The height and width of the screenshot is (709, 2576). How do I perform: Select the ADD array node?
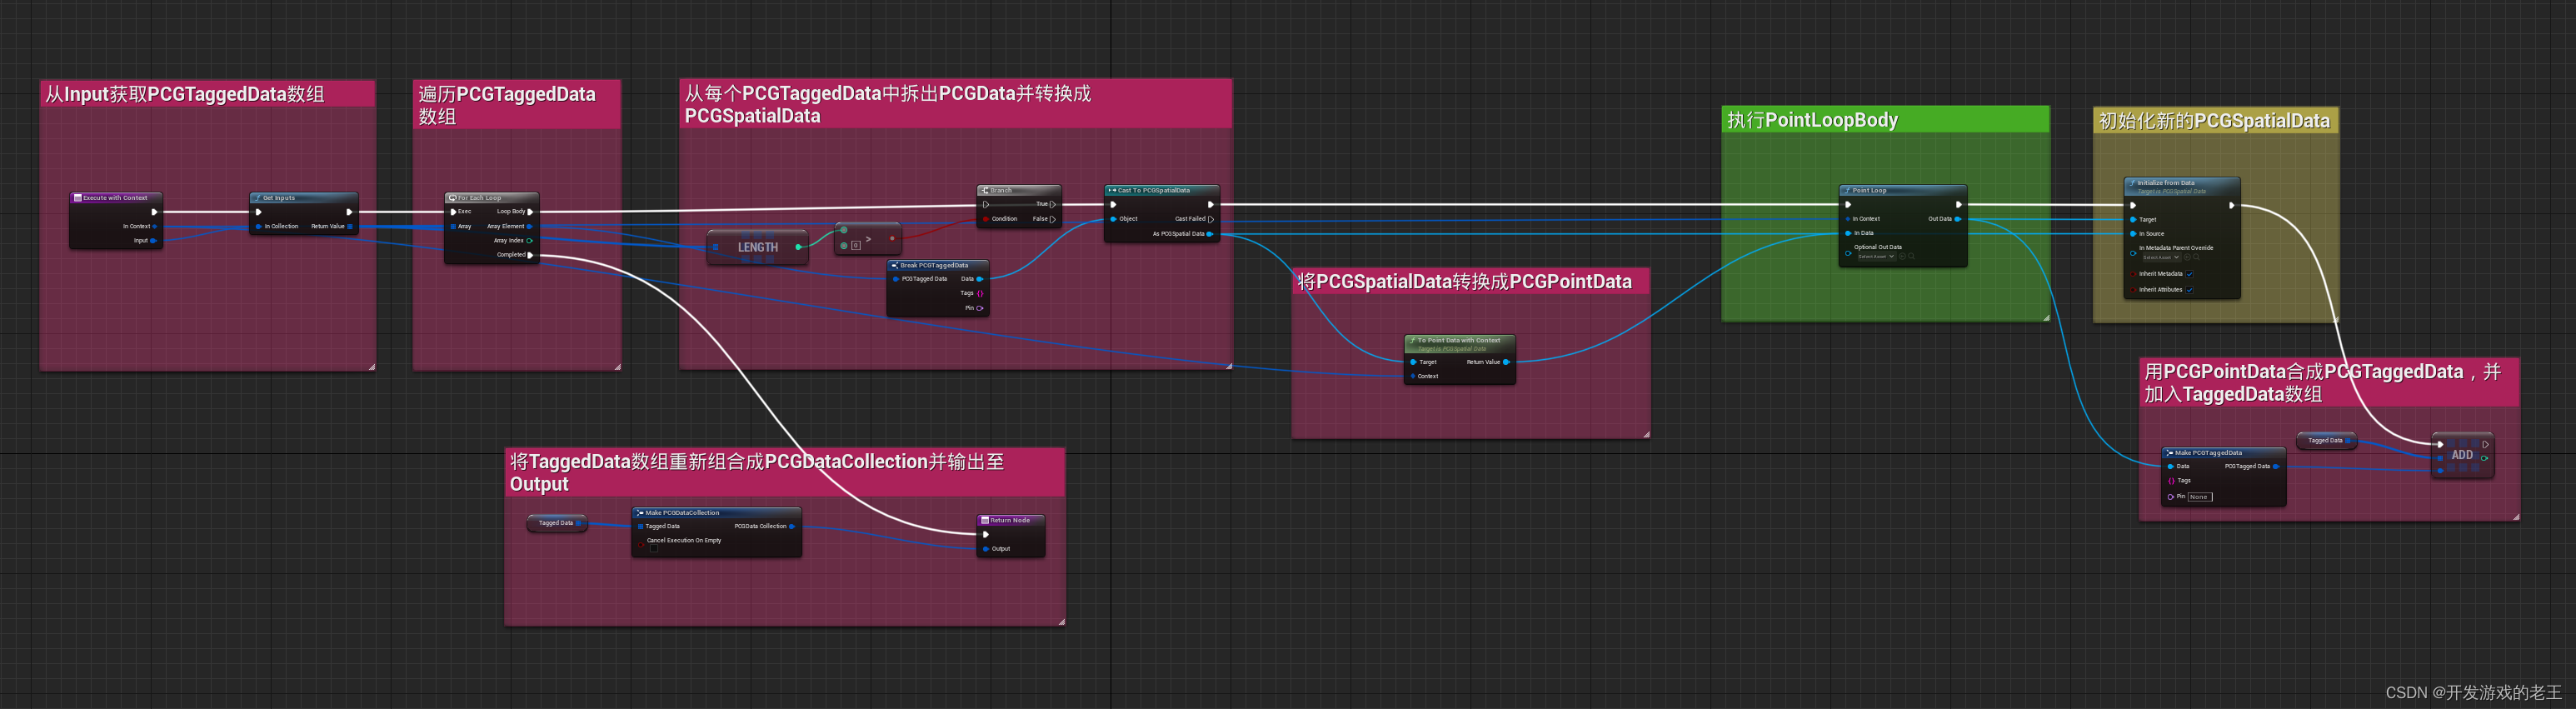point(2462,455)
